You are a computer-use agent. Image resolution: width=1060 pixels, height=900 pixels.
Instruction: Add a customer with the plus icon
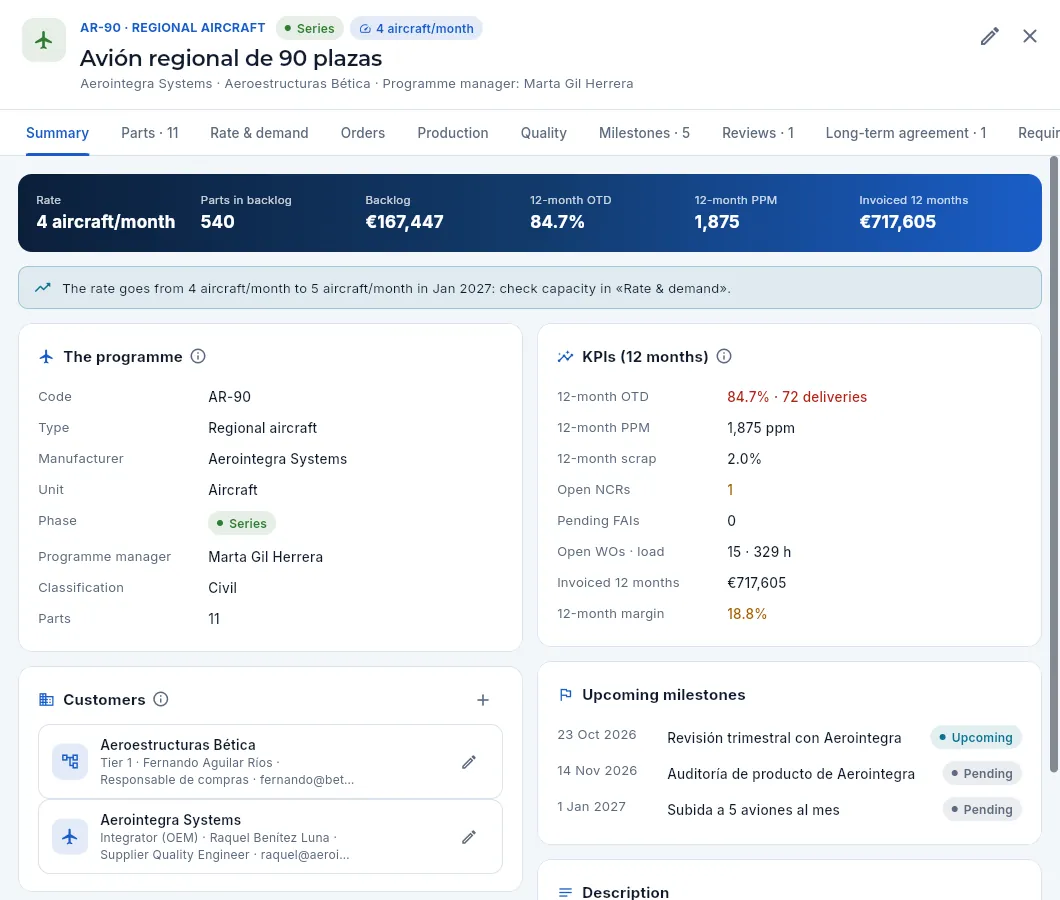483,700
